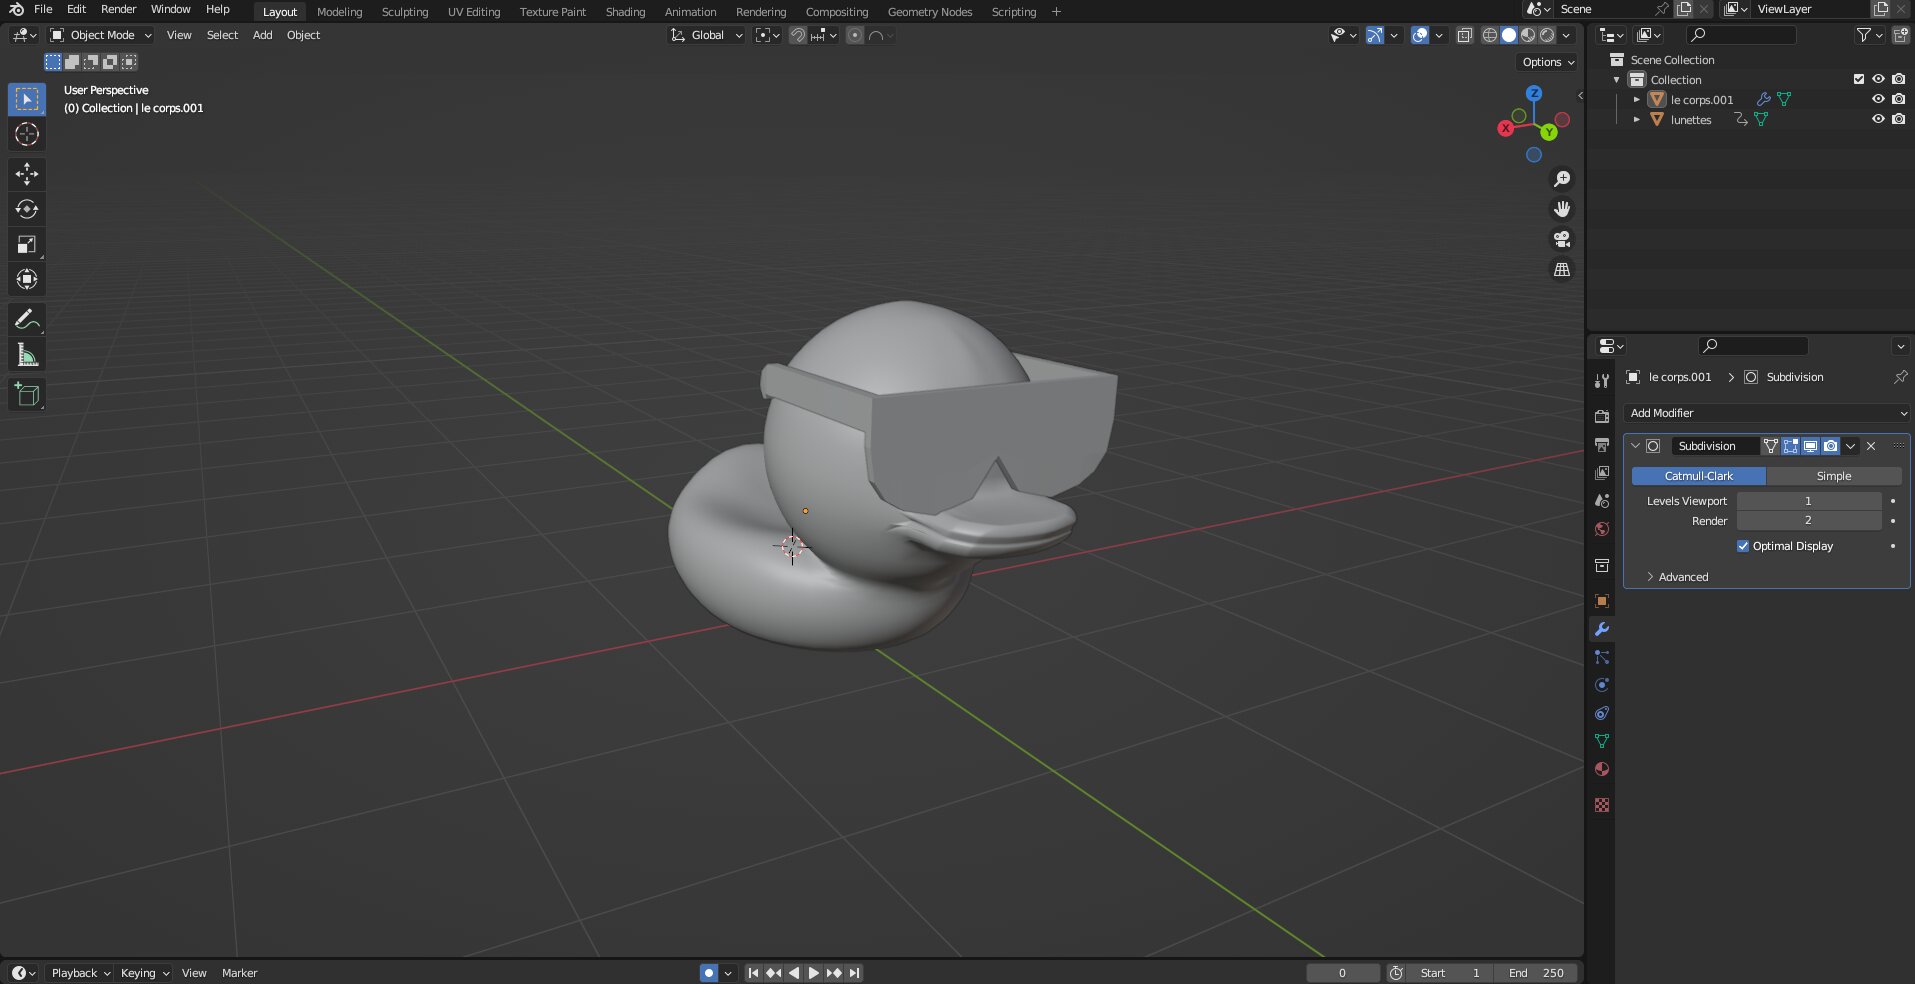Screen dimensions: 1915x984
Task: Switch to the Sculpting workspace tab
Action: 405,12
